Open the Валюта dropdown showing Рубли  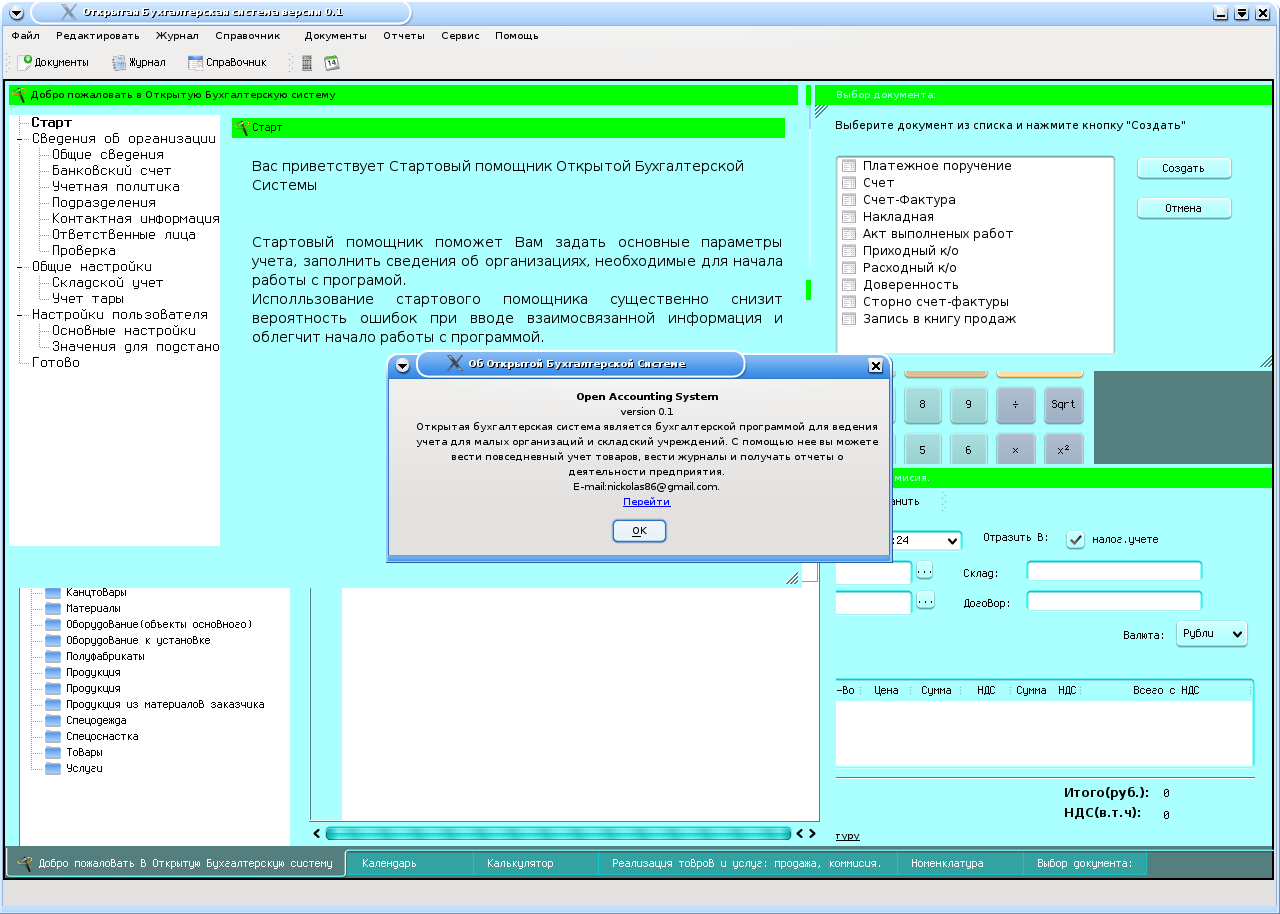point(1210,634)
